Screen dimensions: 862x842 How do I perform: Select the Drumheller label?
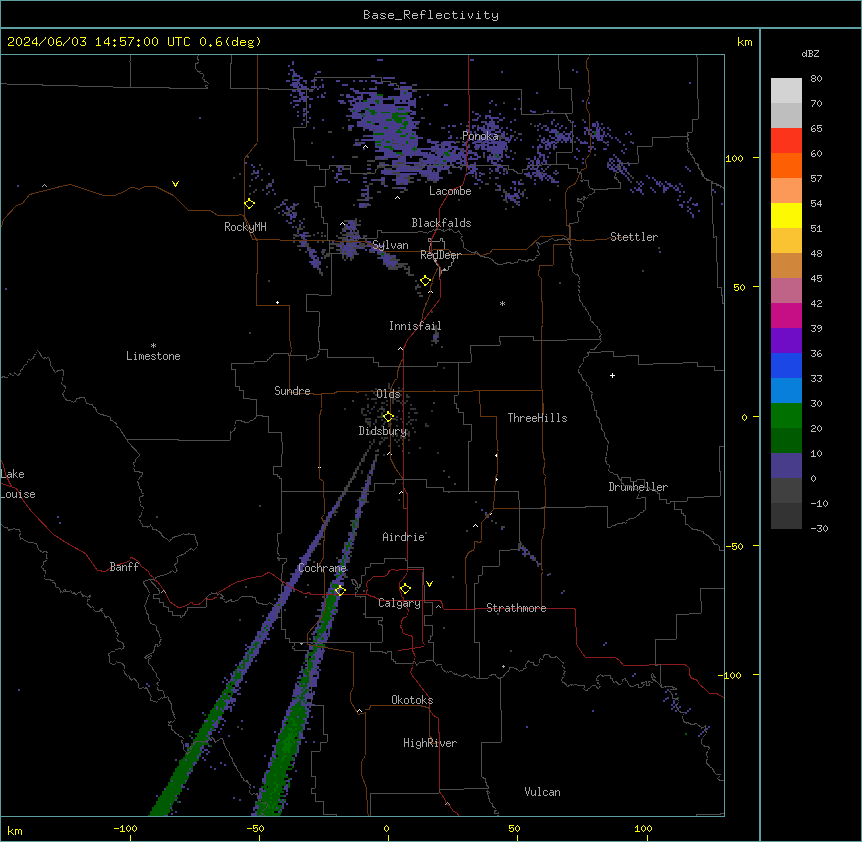click(x=638, y=487)
